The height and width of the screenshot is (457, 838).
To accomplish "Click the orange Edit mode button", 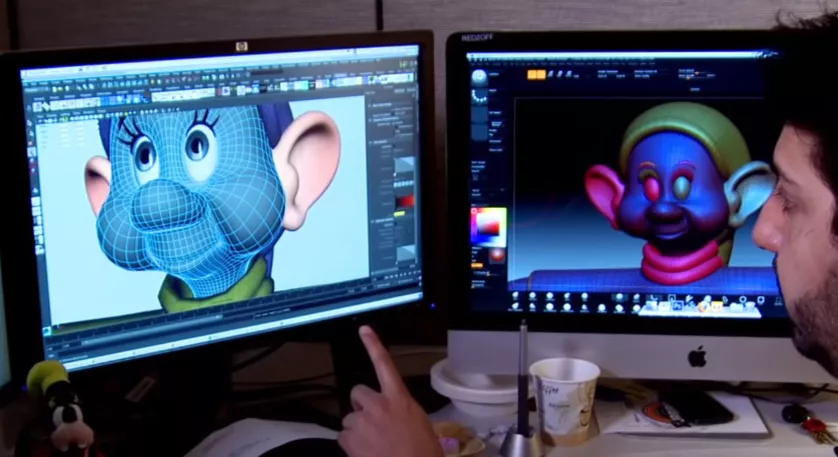I will coord(532,75).
